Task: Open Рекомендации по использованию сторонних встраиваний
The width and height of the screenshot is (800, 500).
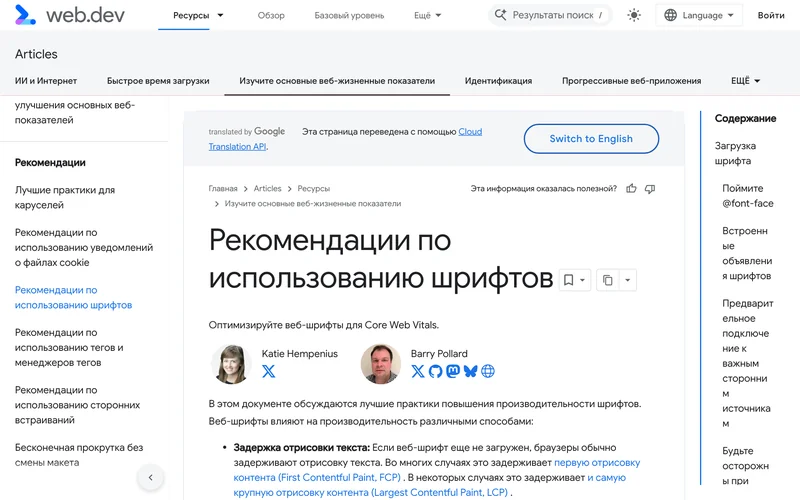Action: coord(77,405)
